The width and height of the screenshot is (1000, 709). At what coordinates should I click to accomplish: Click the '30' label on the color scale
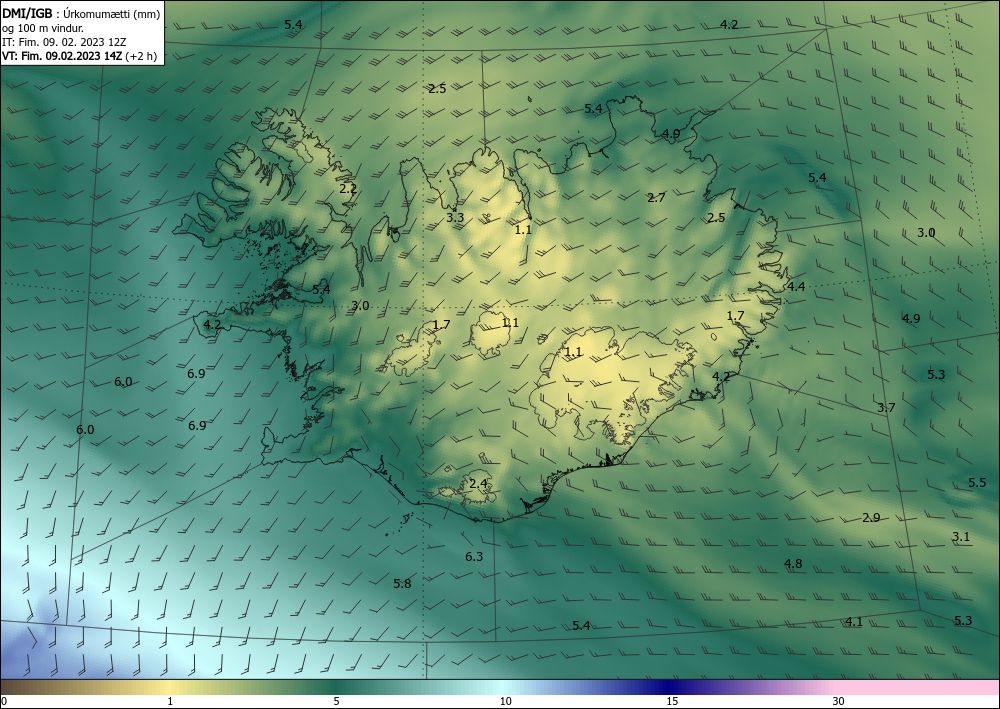pyautogui.click(x=838, y=702)
